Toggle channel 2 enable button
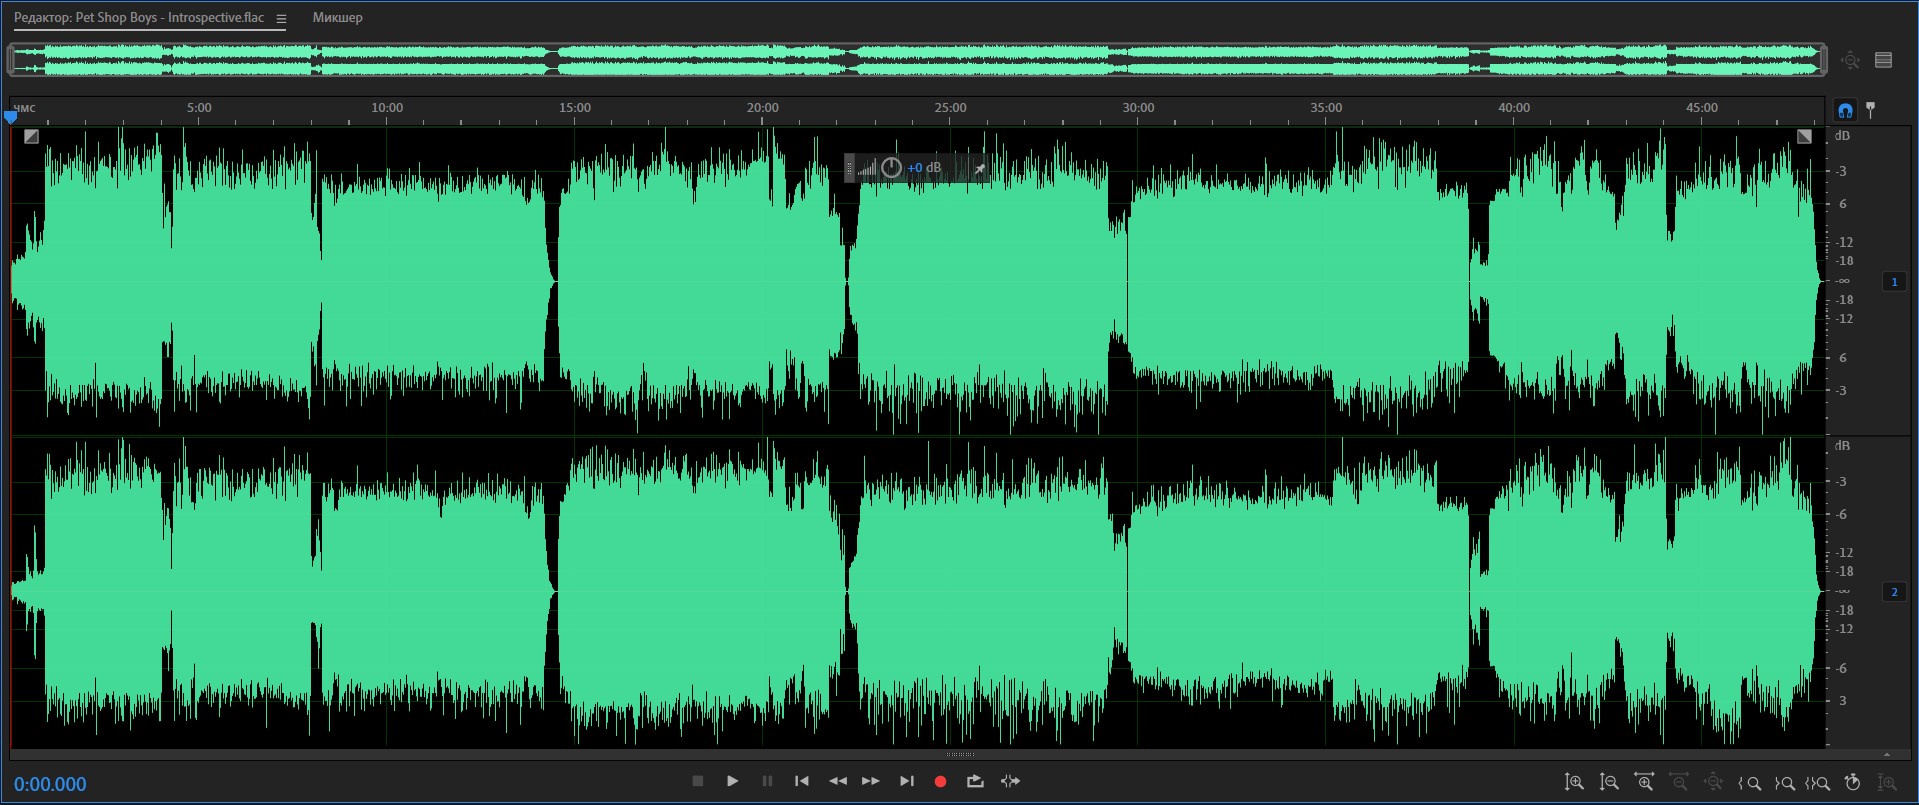The width and height of the screenshot is (1919, 805). pyautogui.click(x=1894, y=592)
